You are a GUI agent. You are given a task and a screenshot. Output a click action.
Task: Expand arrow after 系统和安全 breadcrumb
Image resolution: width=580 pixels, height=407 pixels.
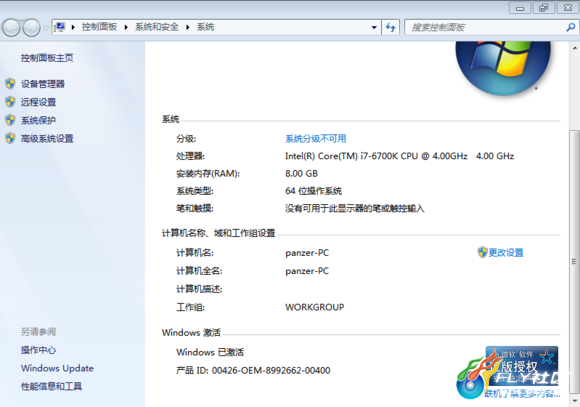pyautogui.click(x=188, y=27)
